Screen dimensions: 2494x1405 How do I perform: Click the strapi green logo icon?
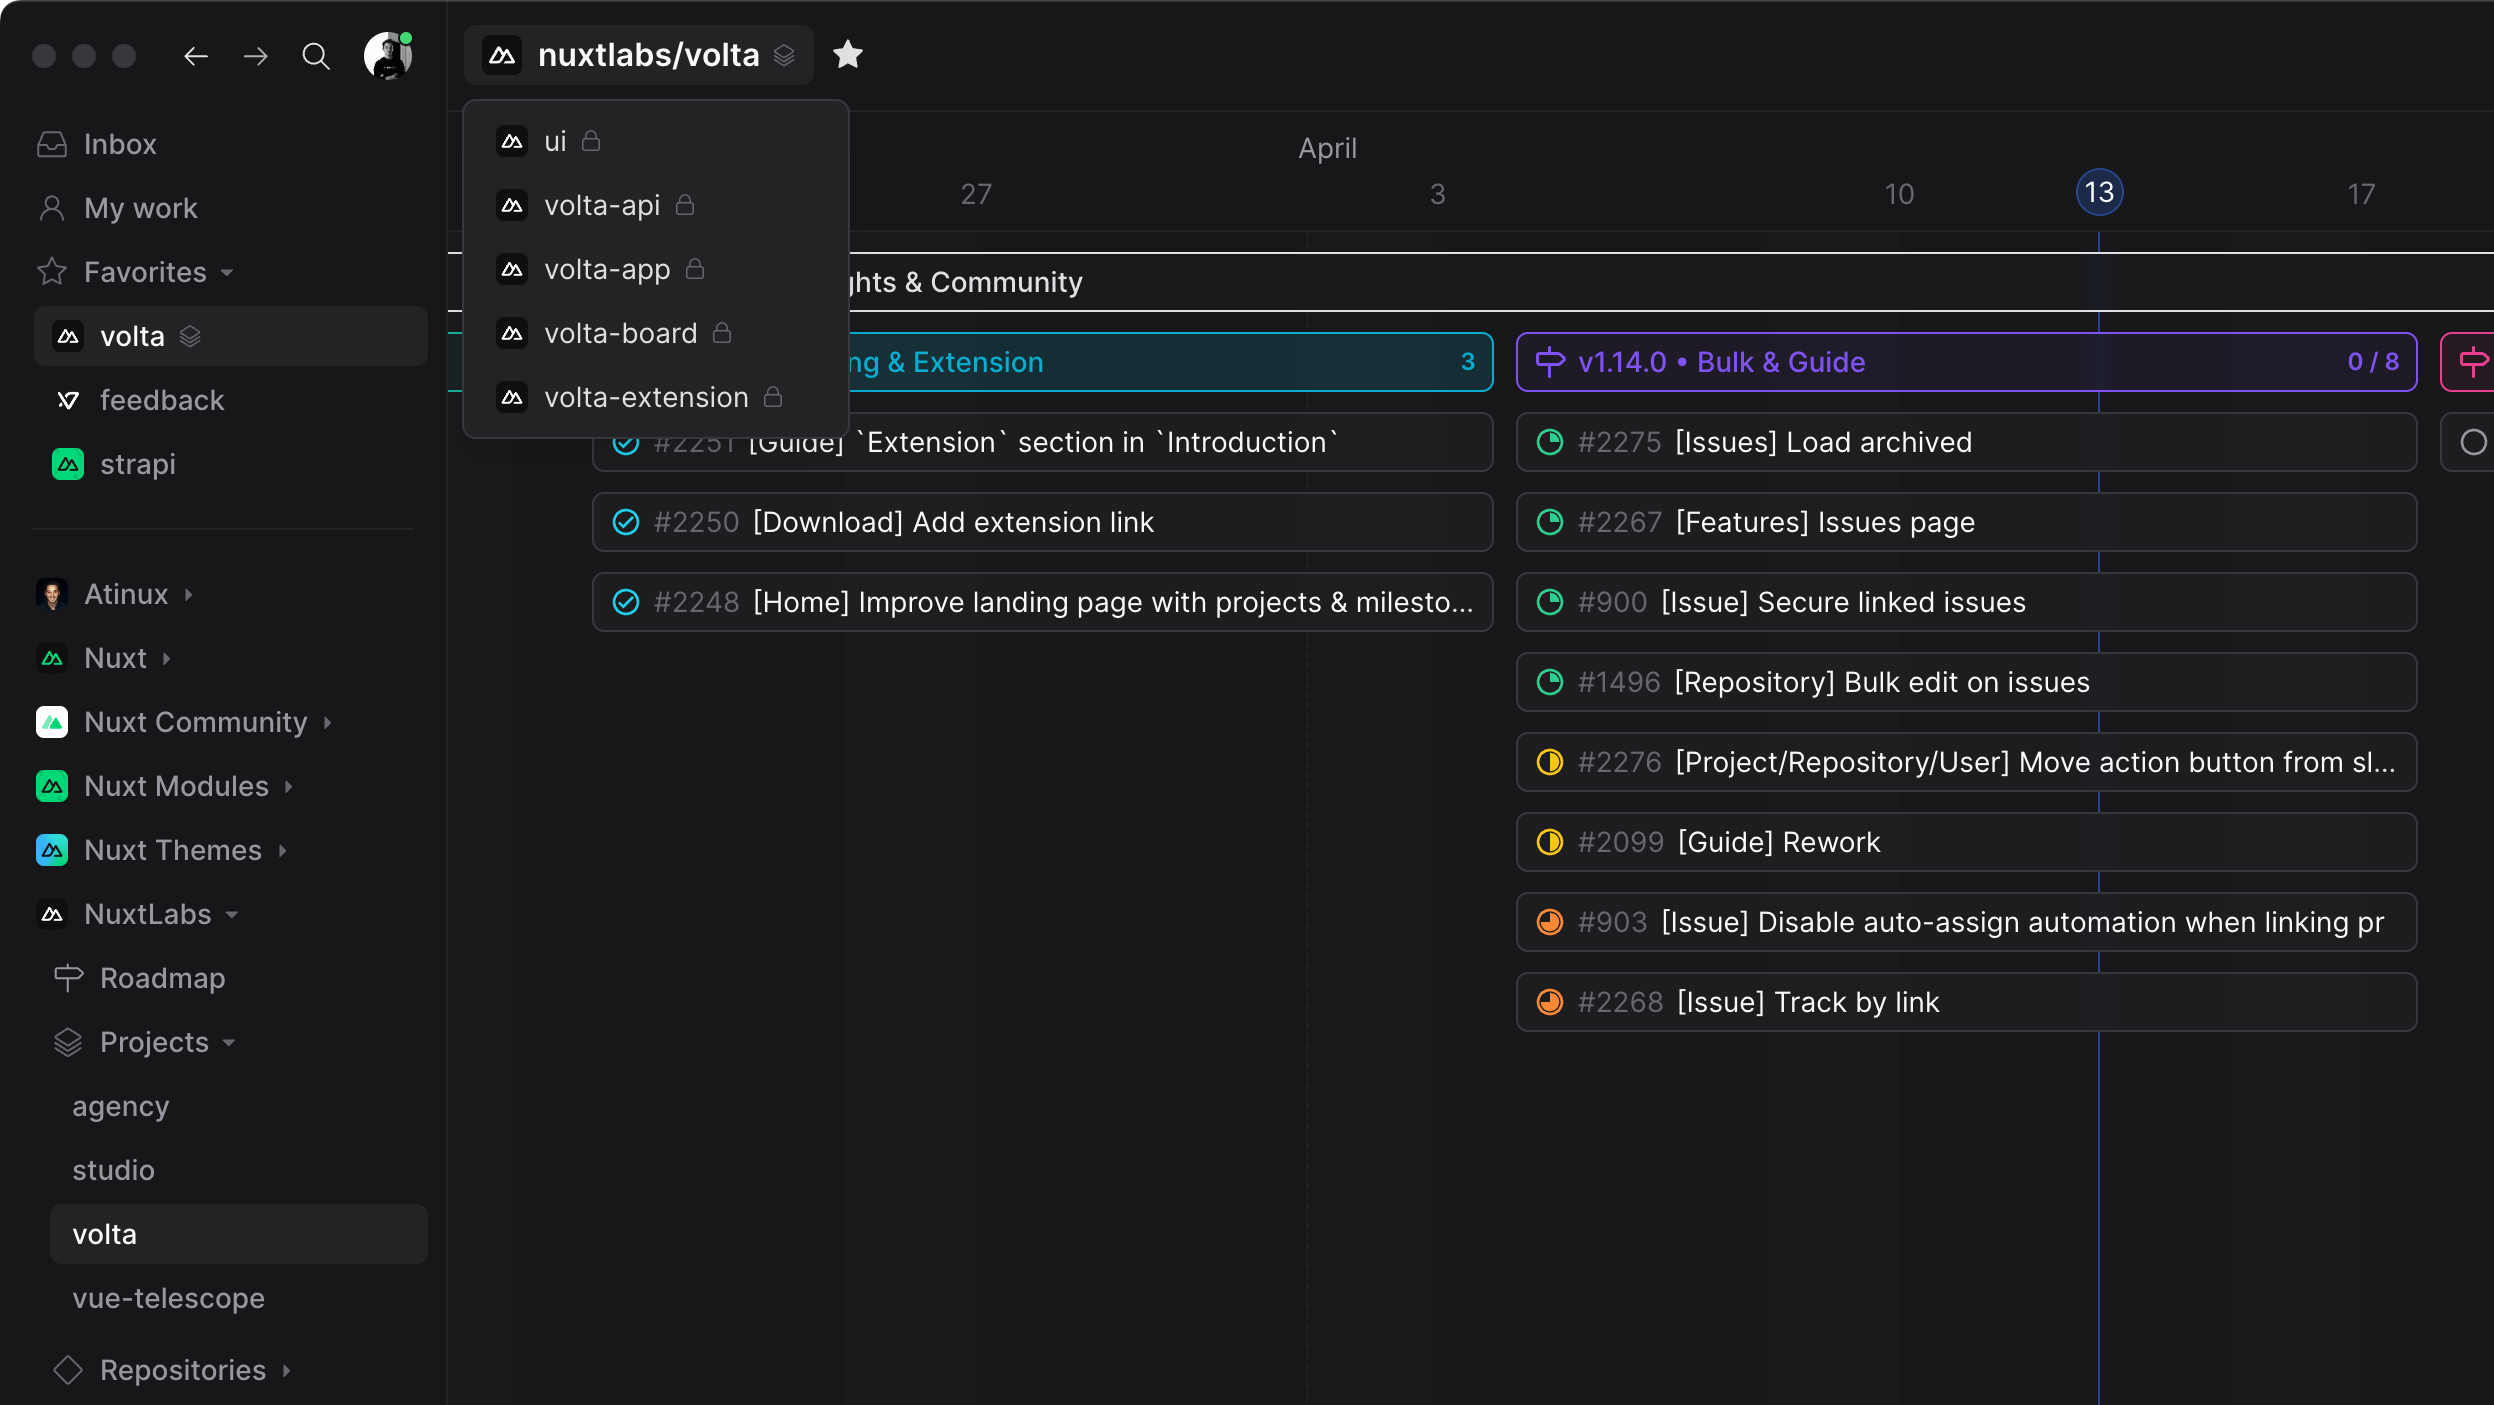point(68,464)
